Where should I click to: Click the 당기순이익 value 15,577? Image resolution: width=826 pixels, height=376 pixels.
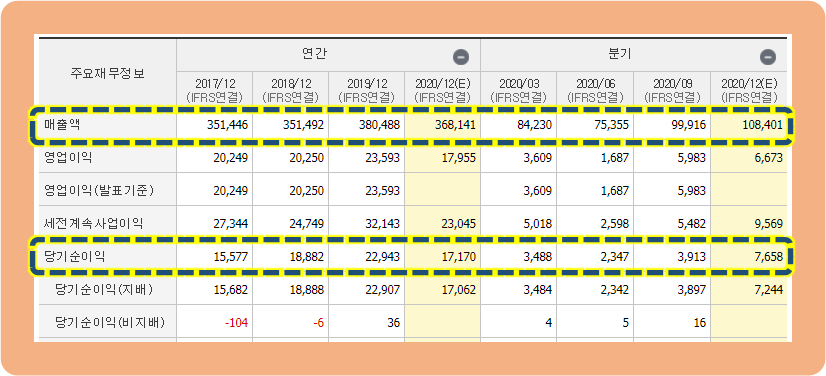(x=230, y=257)
